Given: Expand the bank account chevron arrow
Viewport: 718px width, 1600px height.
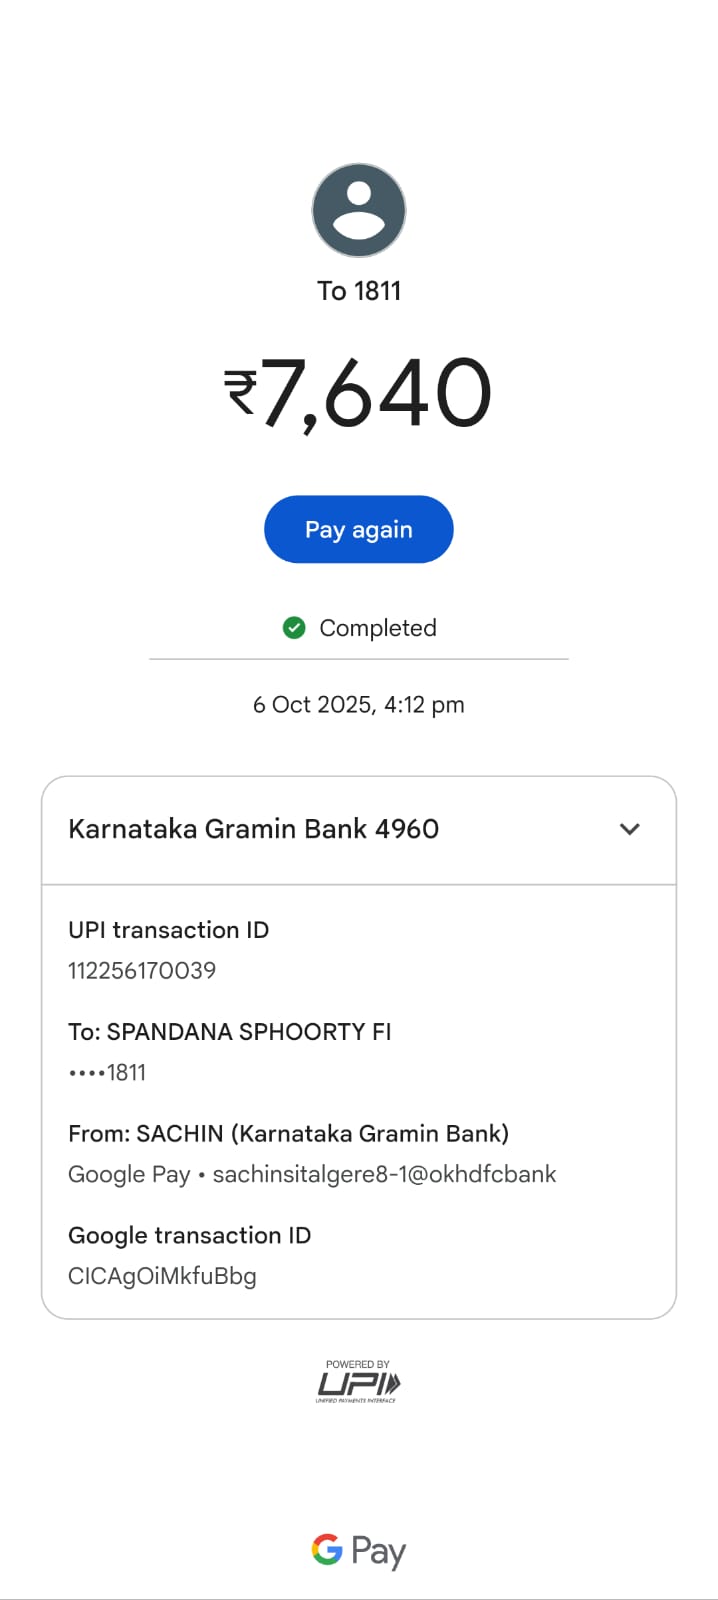Looking at the screenshot, I should click(x=629, y=829).
